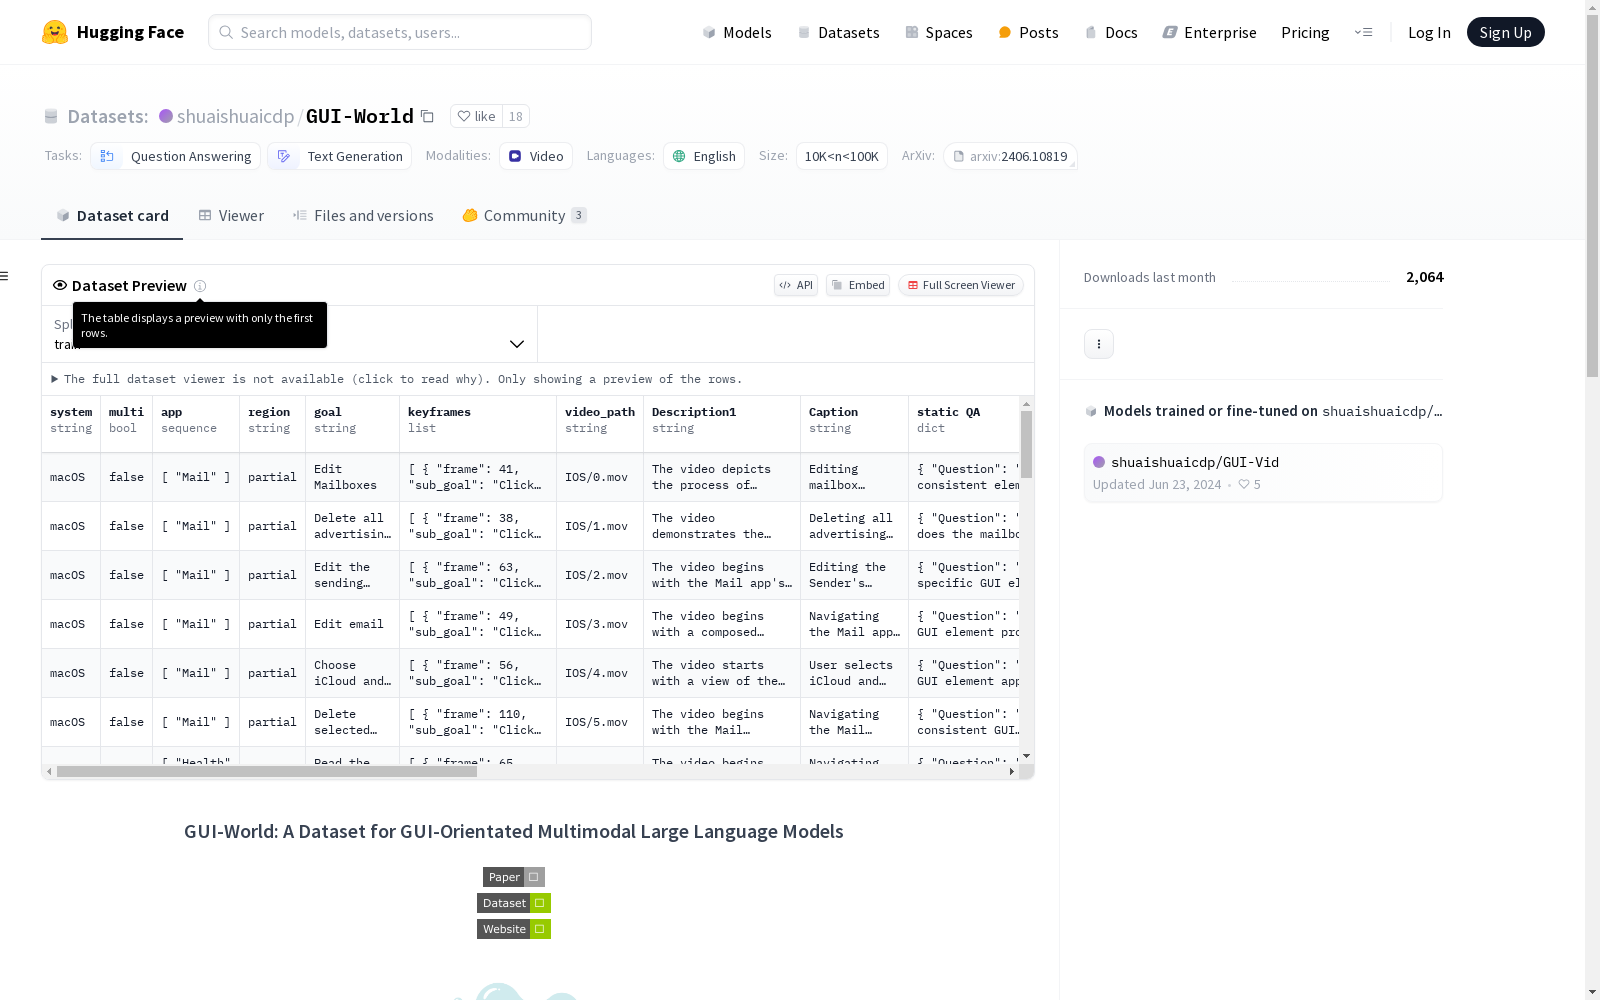Open Docs in top navigation
Viewport: 1600px width, 1000px height.
click(1111, 32)
